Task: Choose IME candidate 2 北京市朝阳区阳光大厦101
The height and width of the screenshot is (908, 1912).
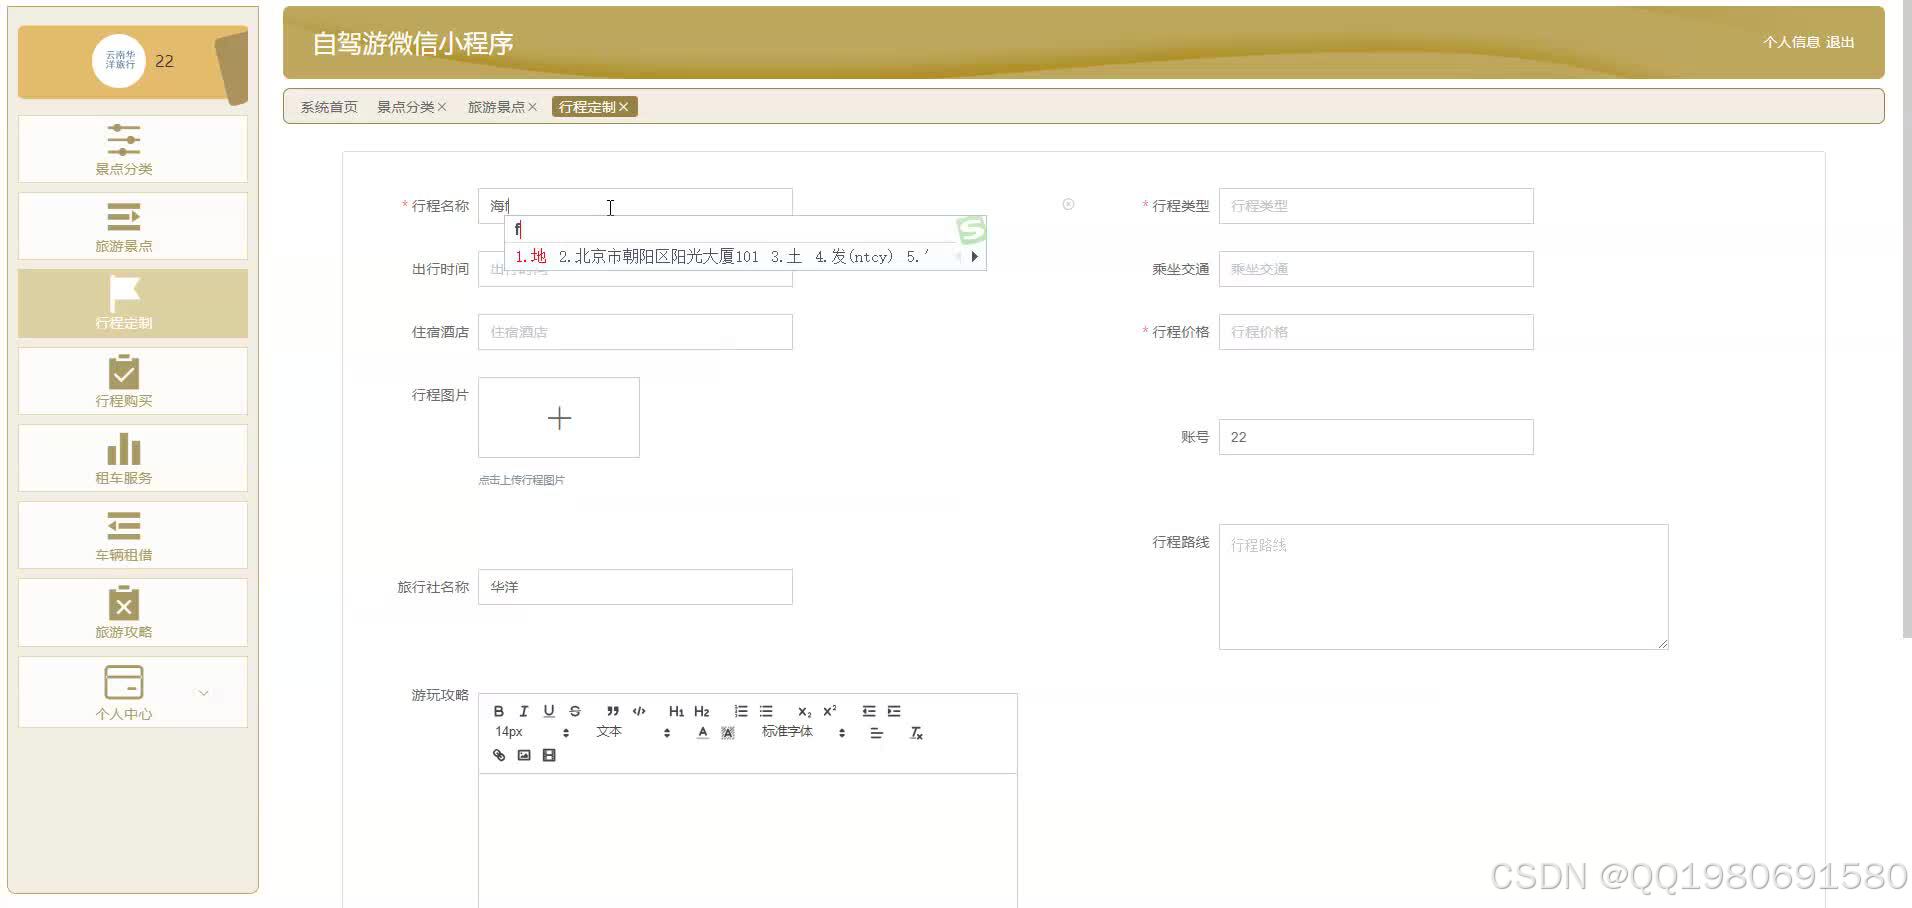Action: click(x=659, y=257)
